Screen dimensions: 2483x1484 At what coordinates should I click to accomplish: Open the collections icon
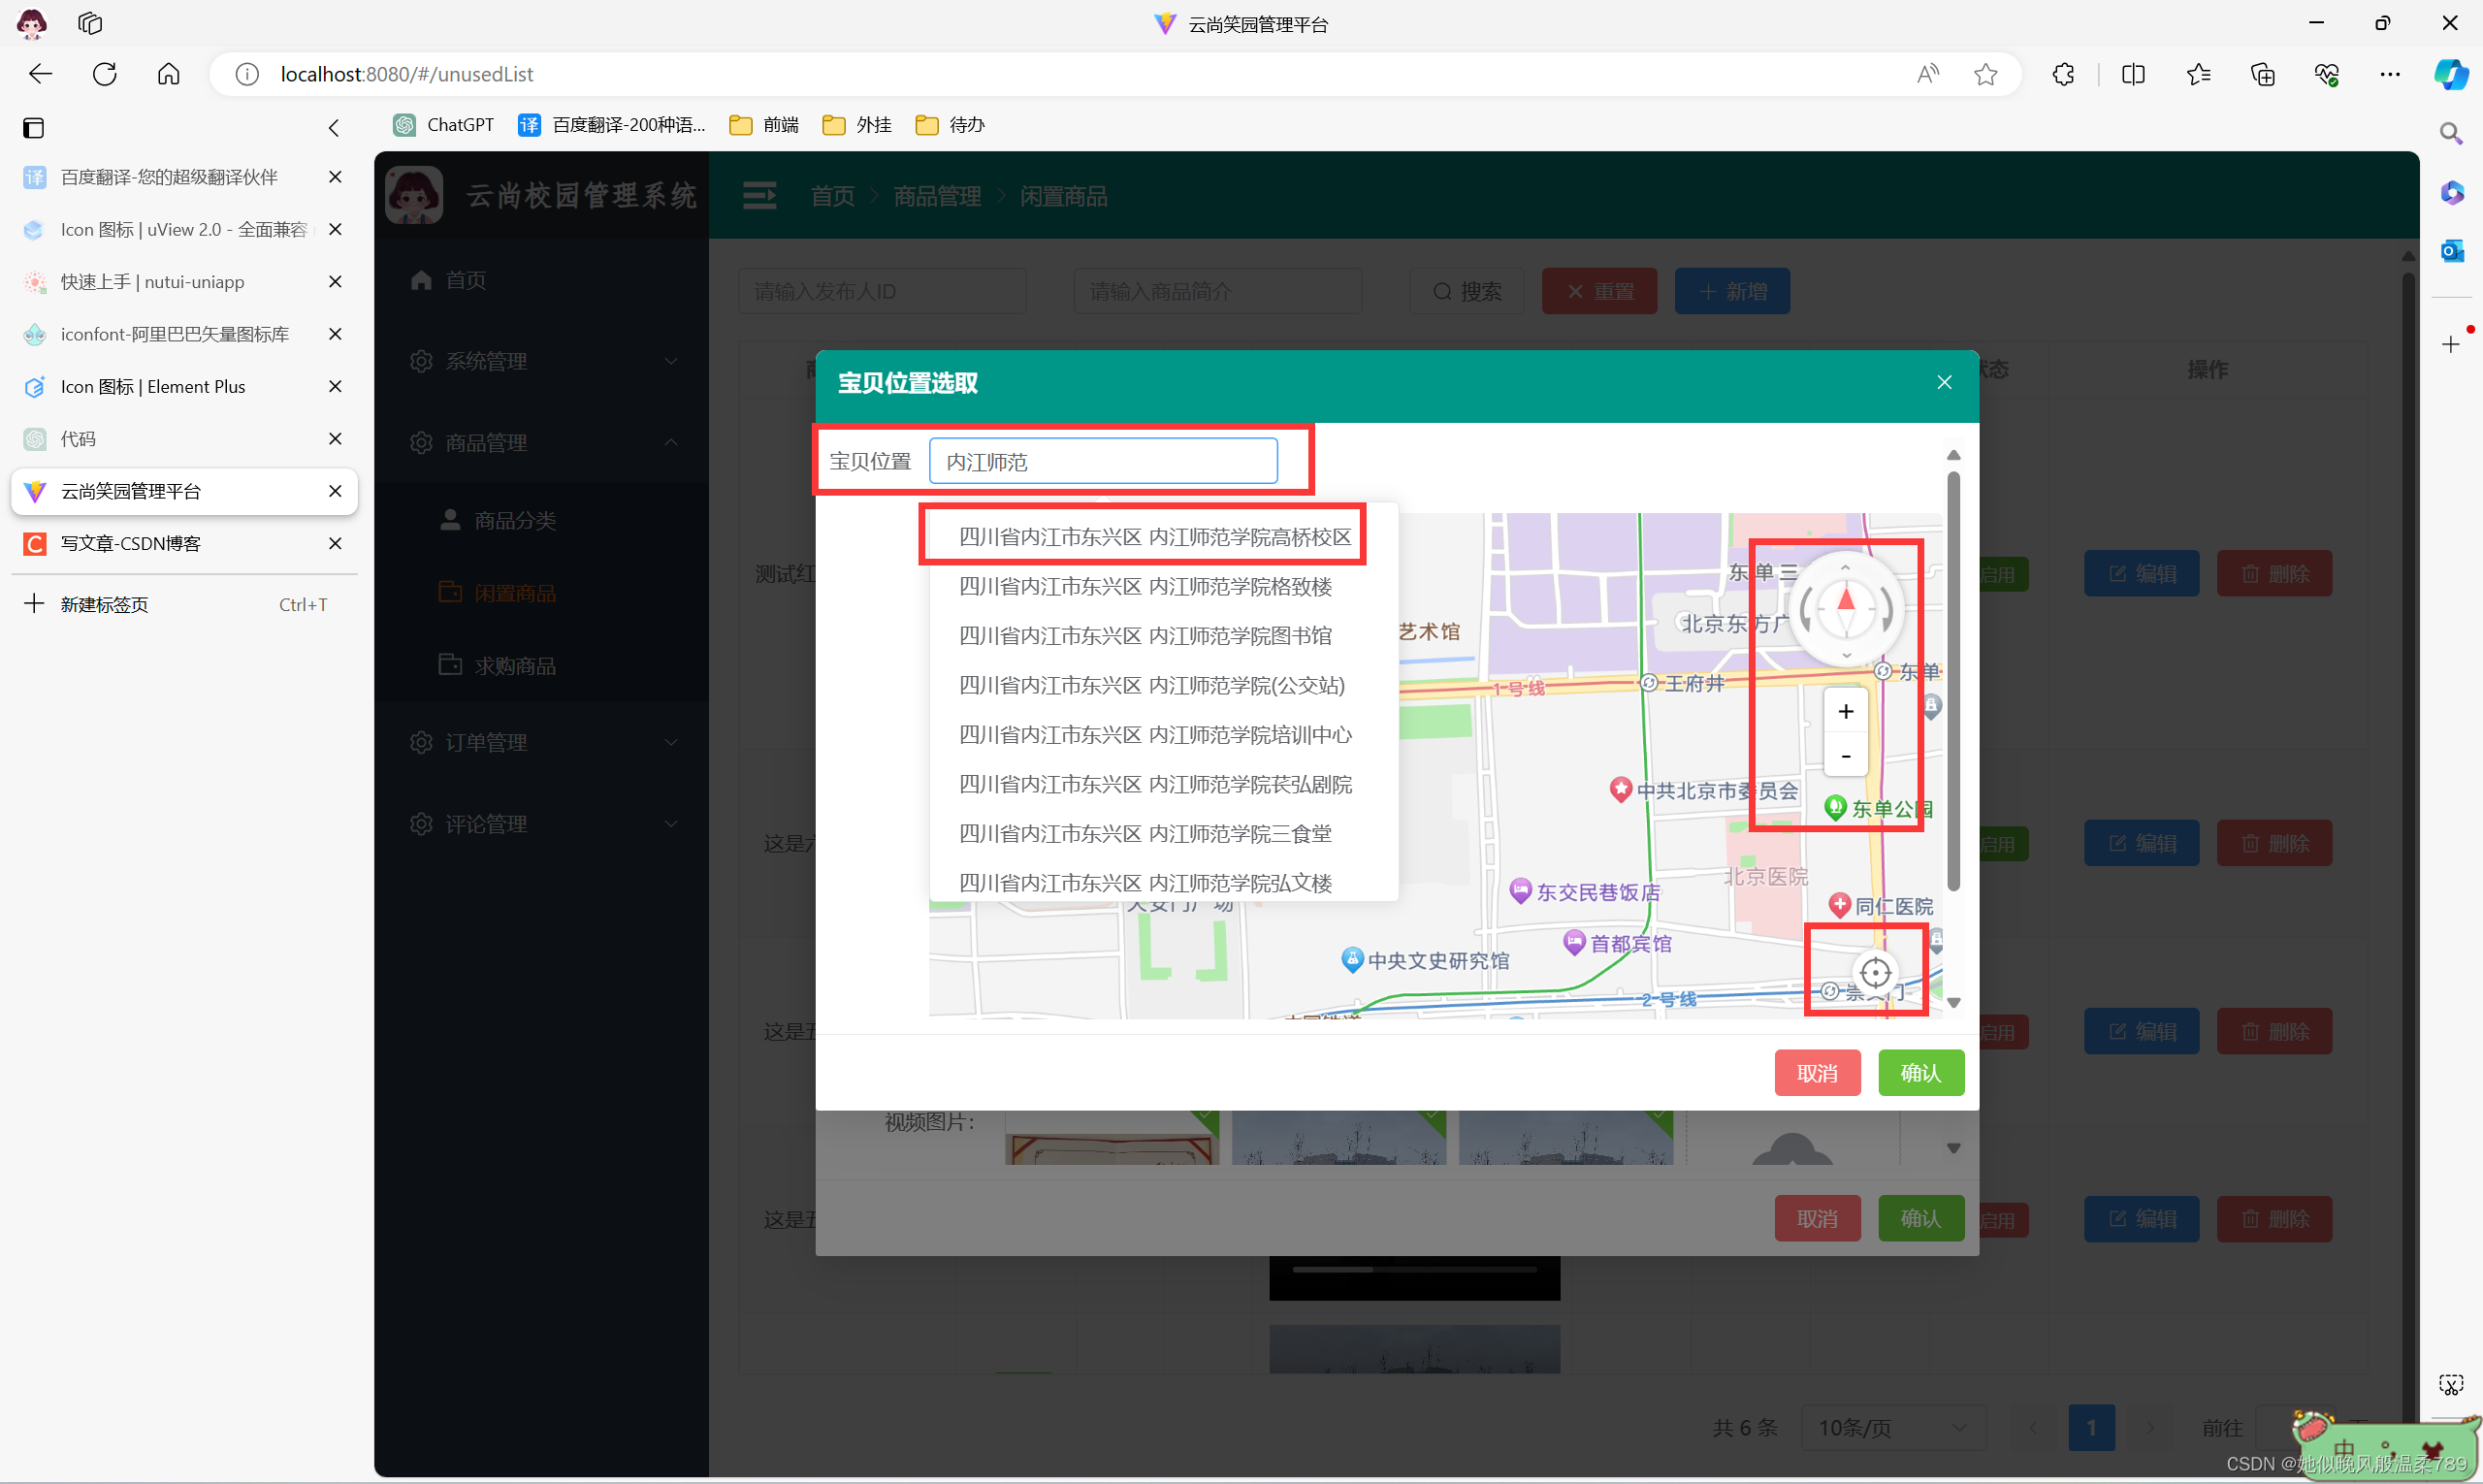[x=2262, y=74]
